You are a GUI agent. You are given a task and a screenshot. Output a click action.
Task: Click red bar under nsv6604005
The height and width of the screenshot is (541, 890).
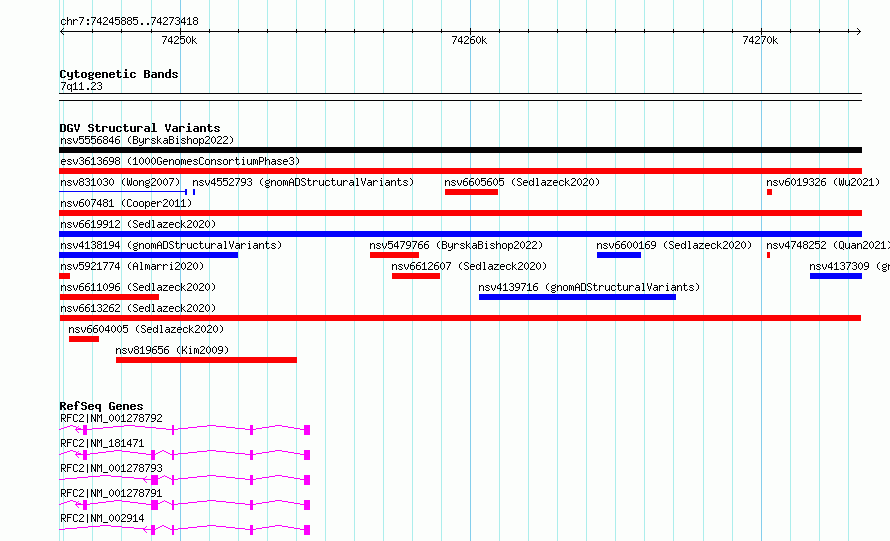84,339
